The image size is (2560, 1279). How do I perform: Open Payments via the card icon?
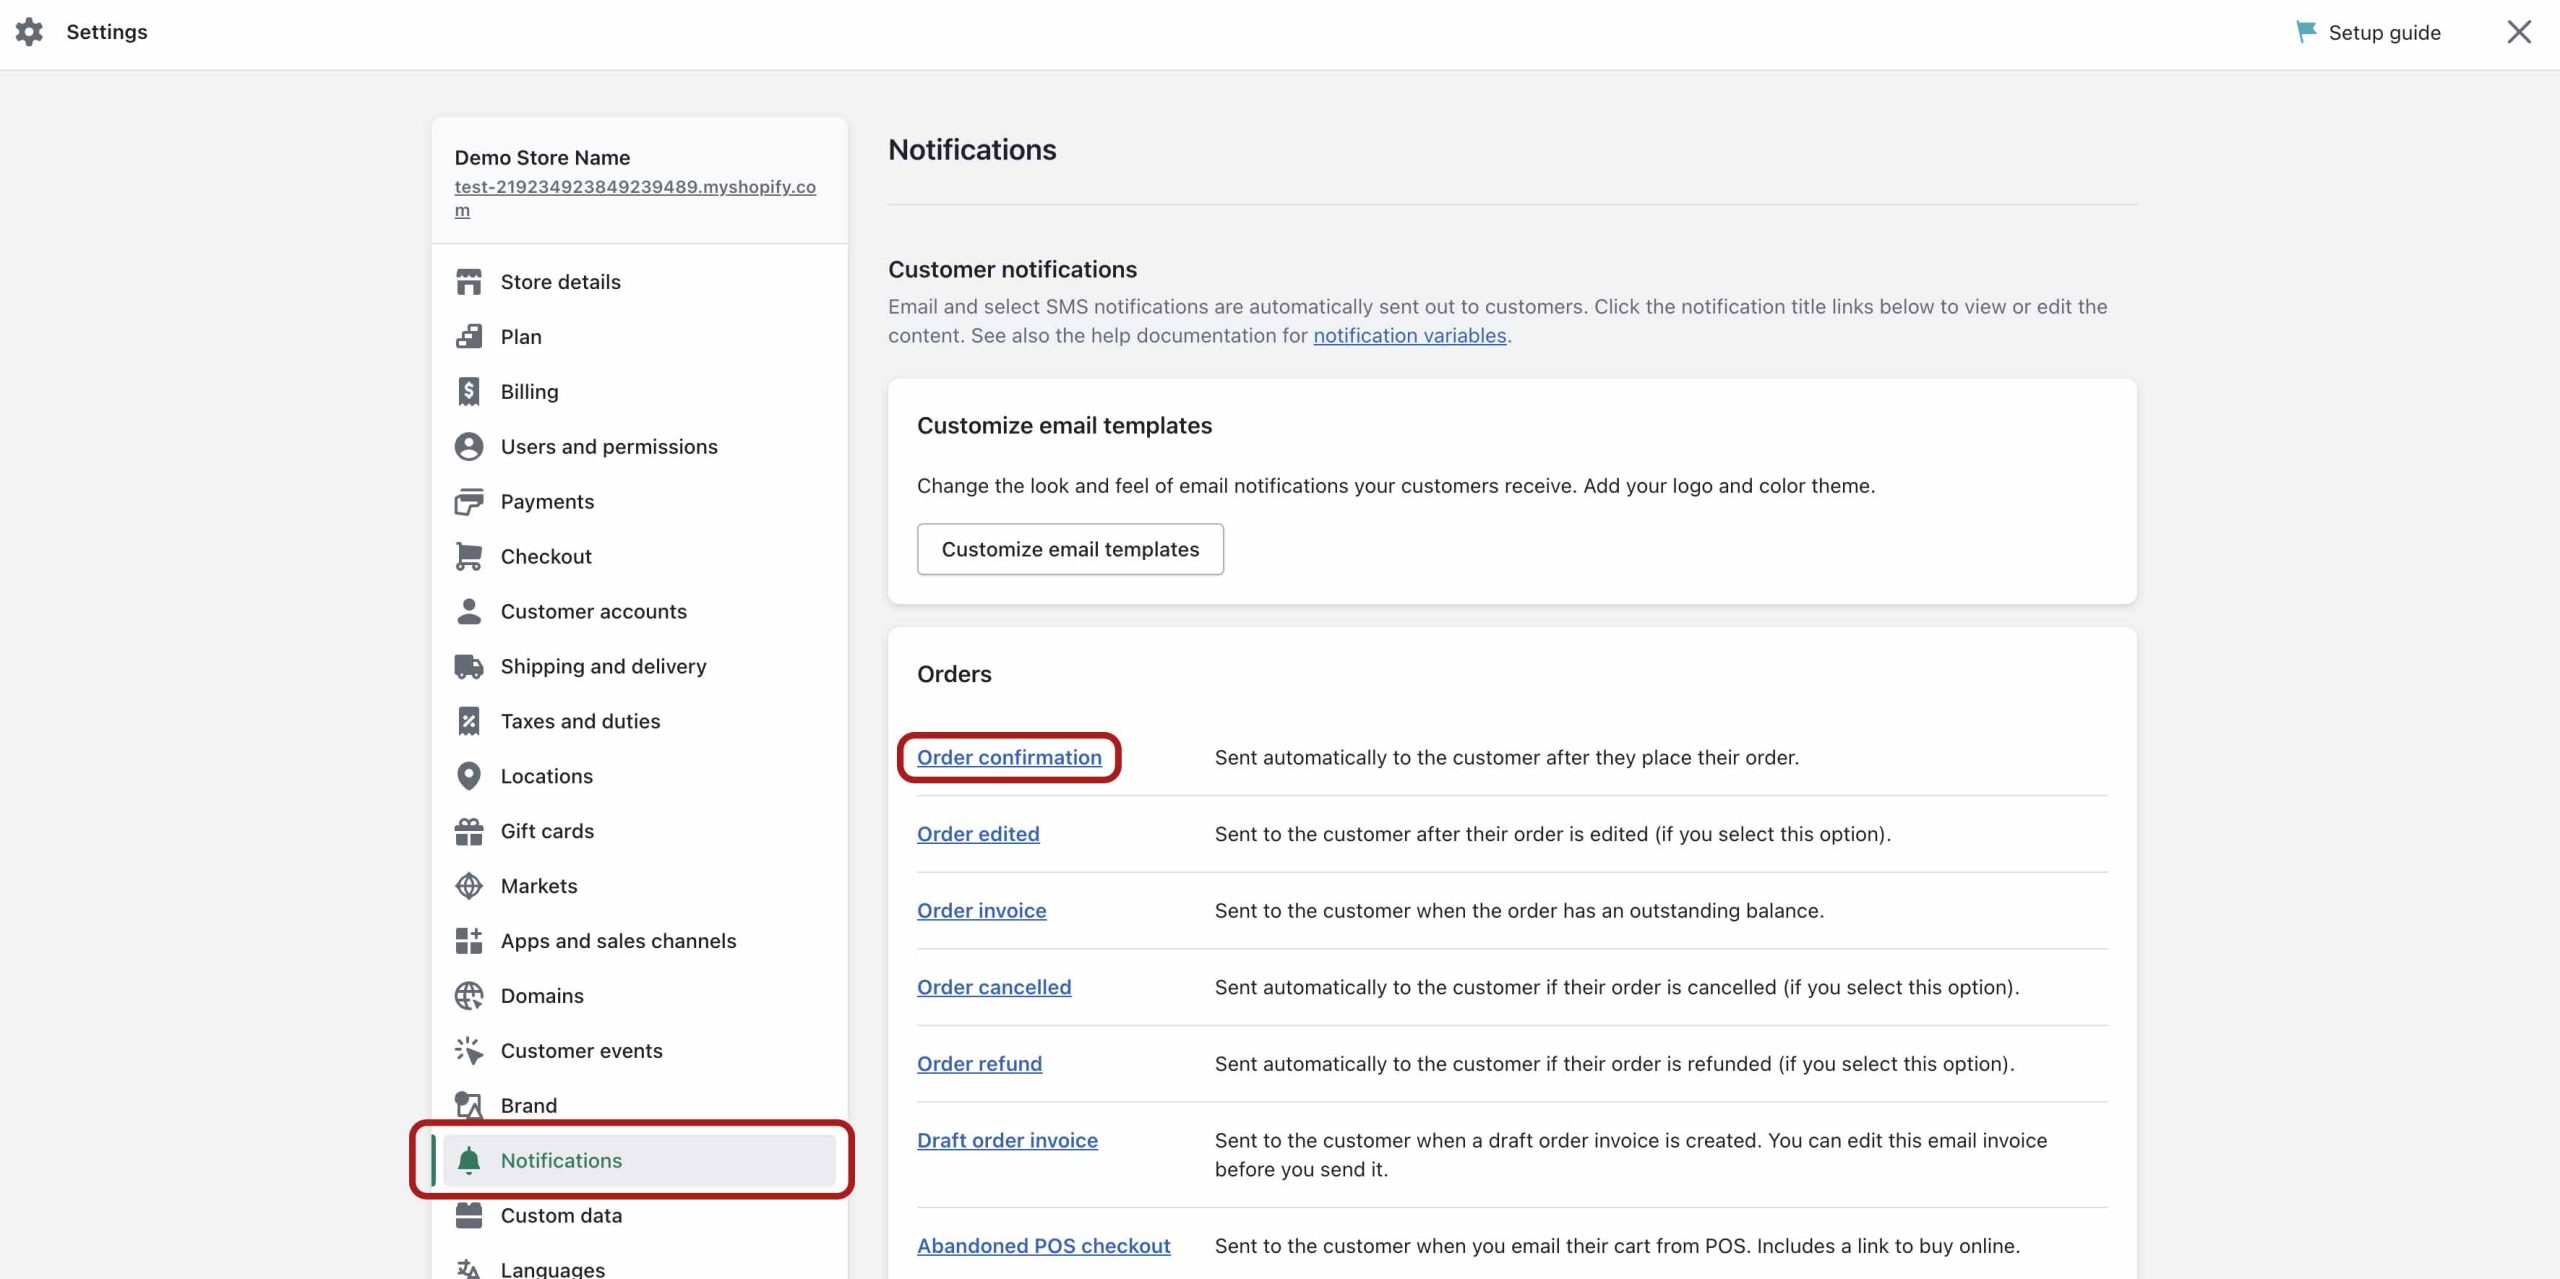[469, 501]
